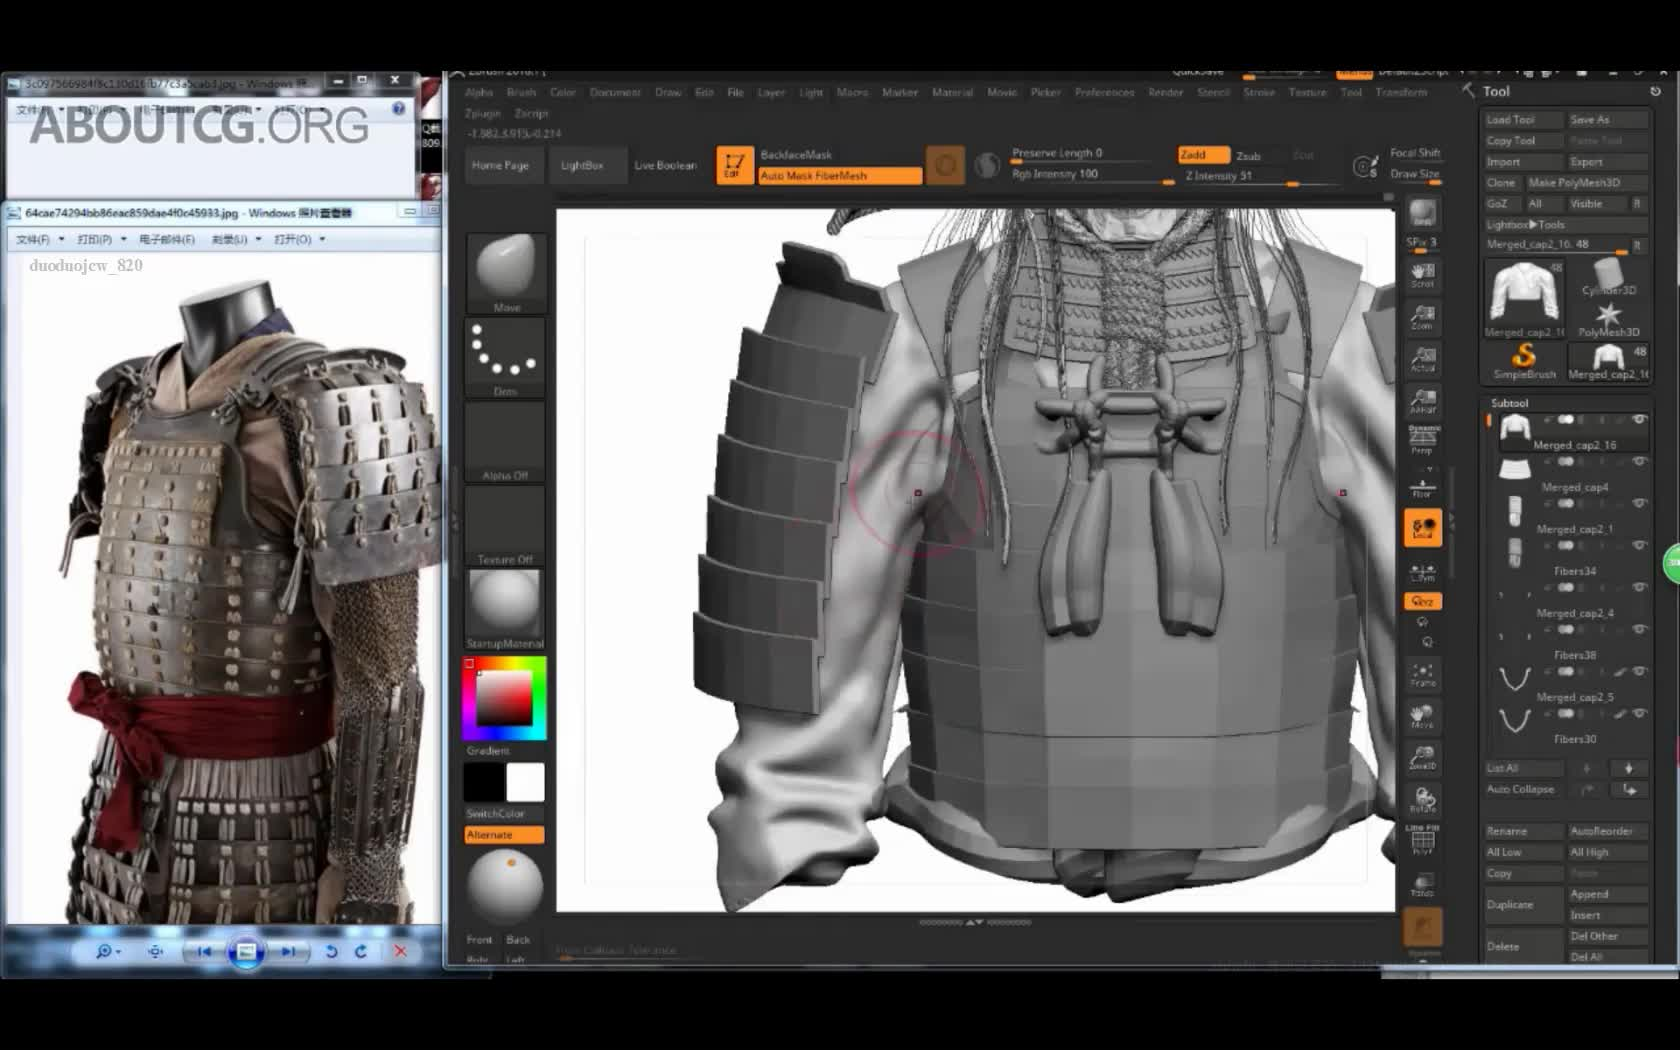Open the Material menu
Viewport: 1680px width, 1050px height.
[x=952, y=92]
